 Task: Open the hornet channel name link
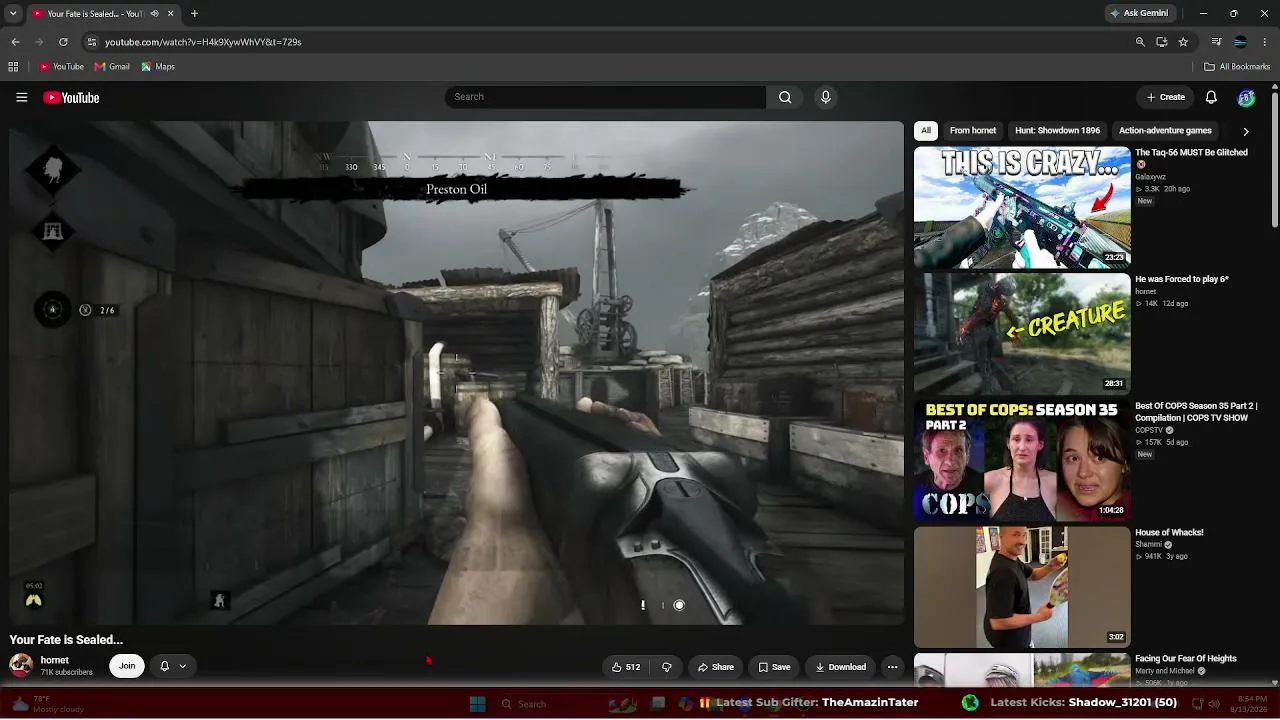[55, 660]
